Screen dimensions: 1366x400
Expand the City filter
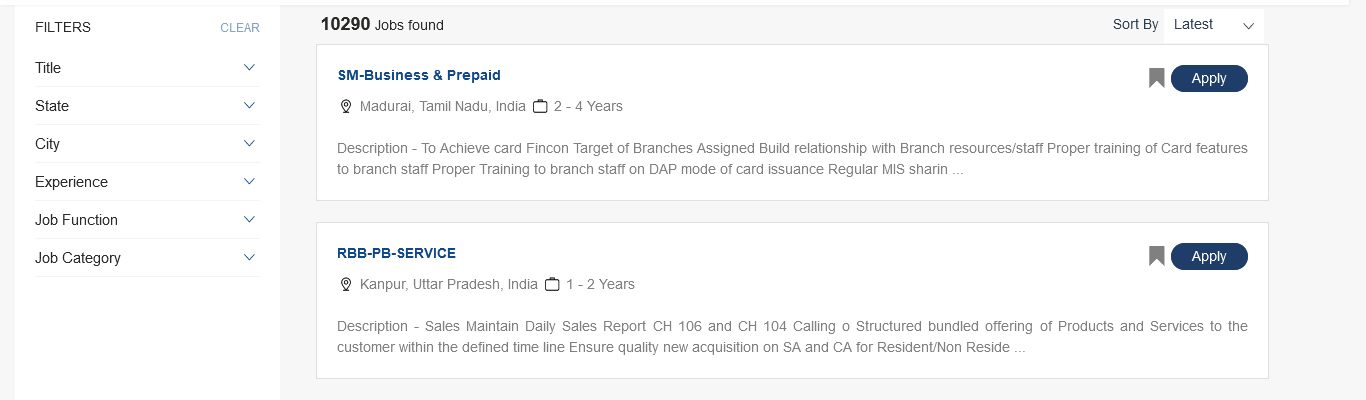[x=249, y=144]
